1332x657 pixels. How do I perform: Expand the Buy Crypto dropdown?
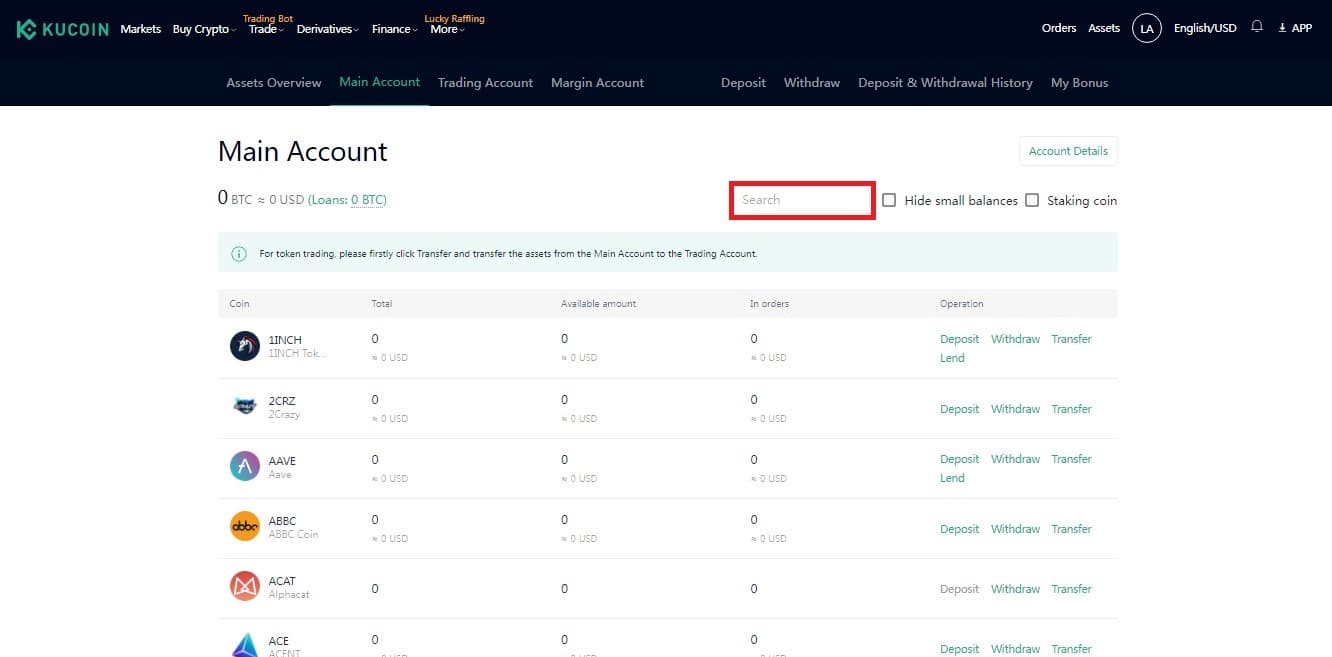tap(204, 29)
